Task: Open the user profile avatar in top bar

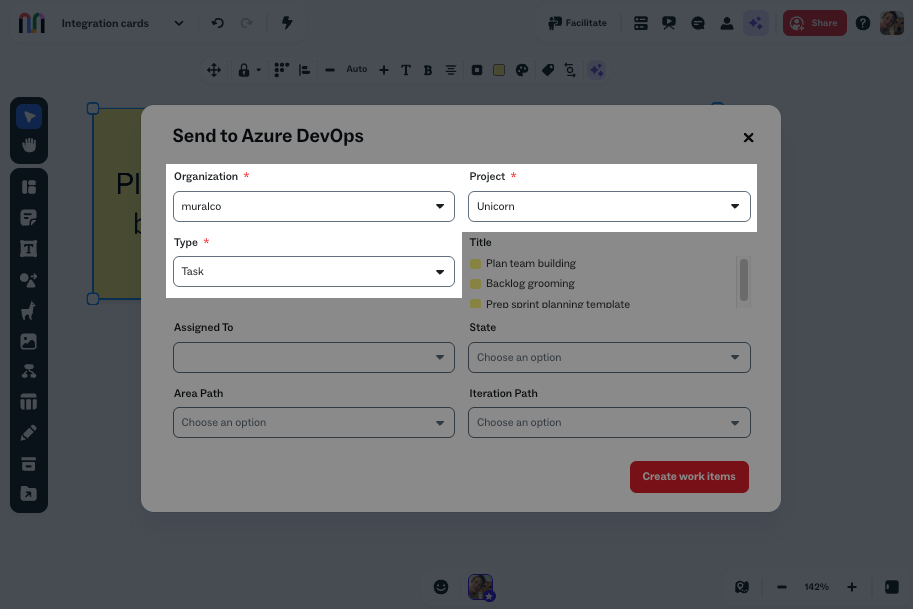Action: [891, 23]
